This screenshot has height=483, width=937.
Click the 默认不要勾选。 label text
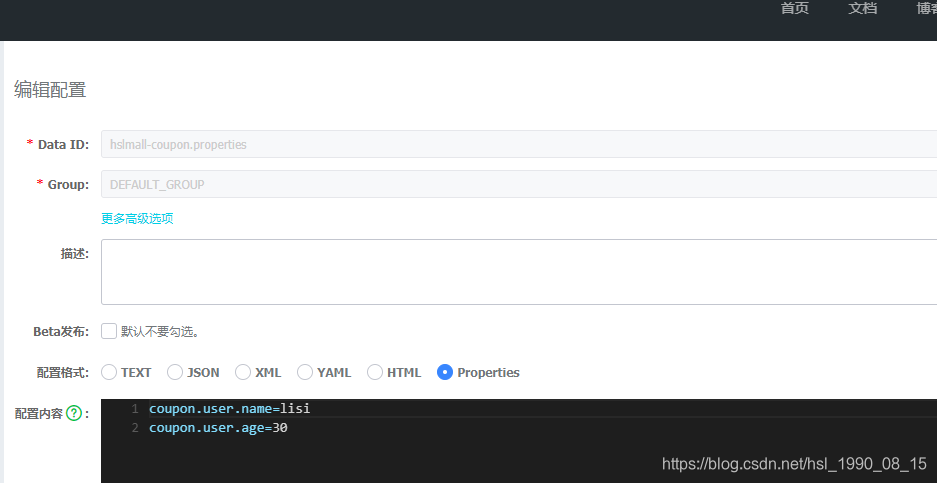[160, 332]
